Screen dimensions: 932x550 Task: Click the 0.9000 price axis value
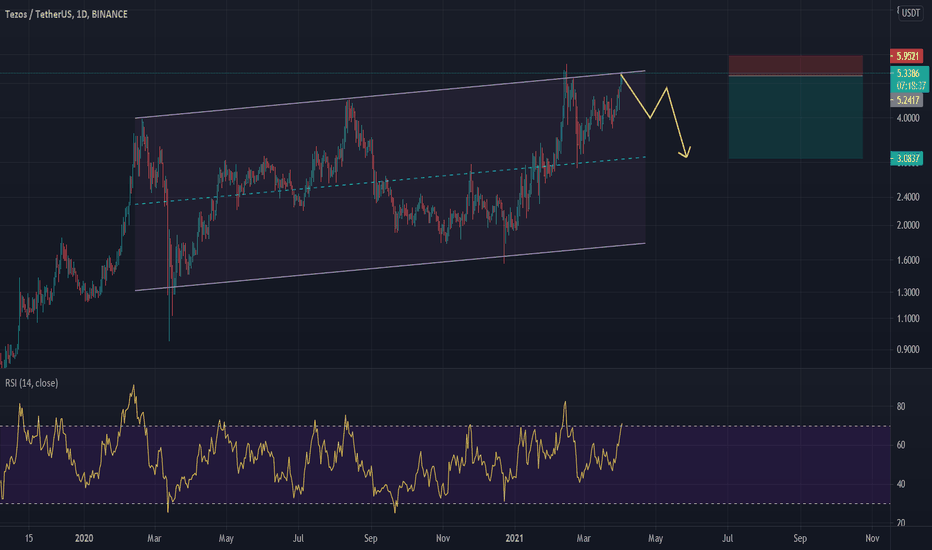(x=908, y=350)
